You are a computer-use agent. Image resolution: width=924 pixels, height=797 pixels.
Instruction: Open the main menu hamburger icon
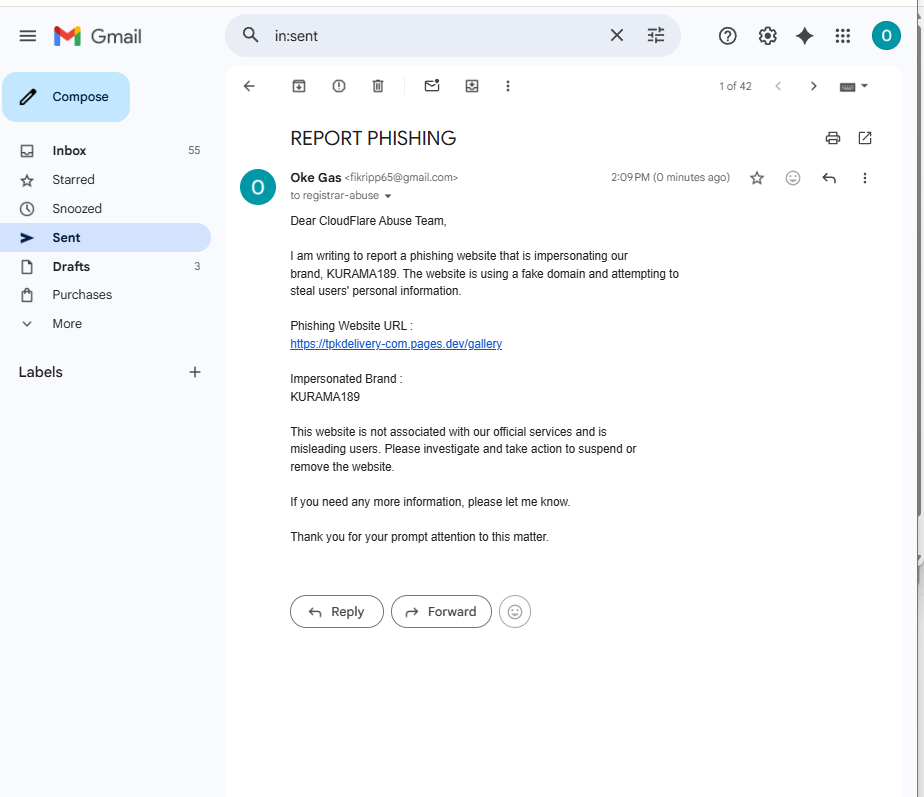[x=28, y=36]
